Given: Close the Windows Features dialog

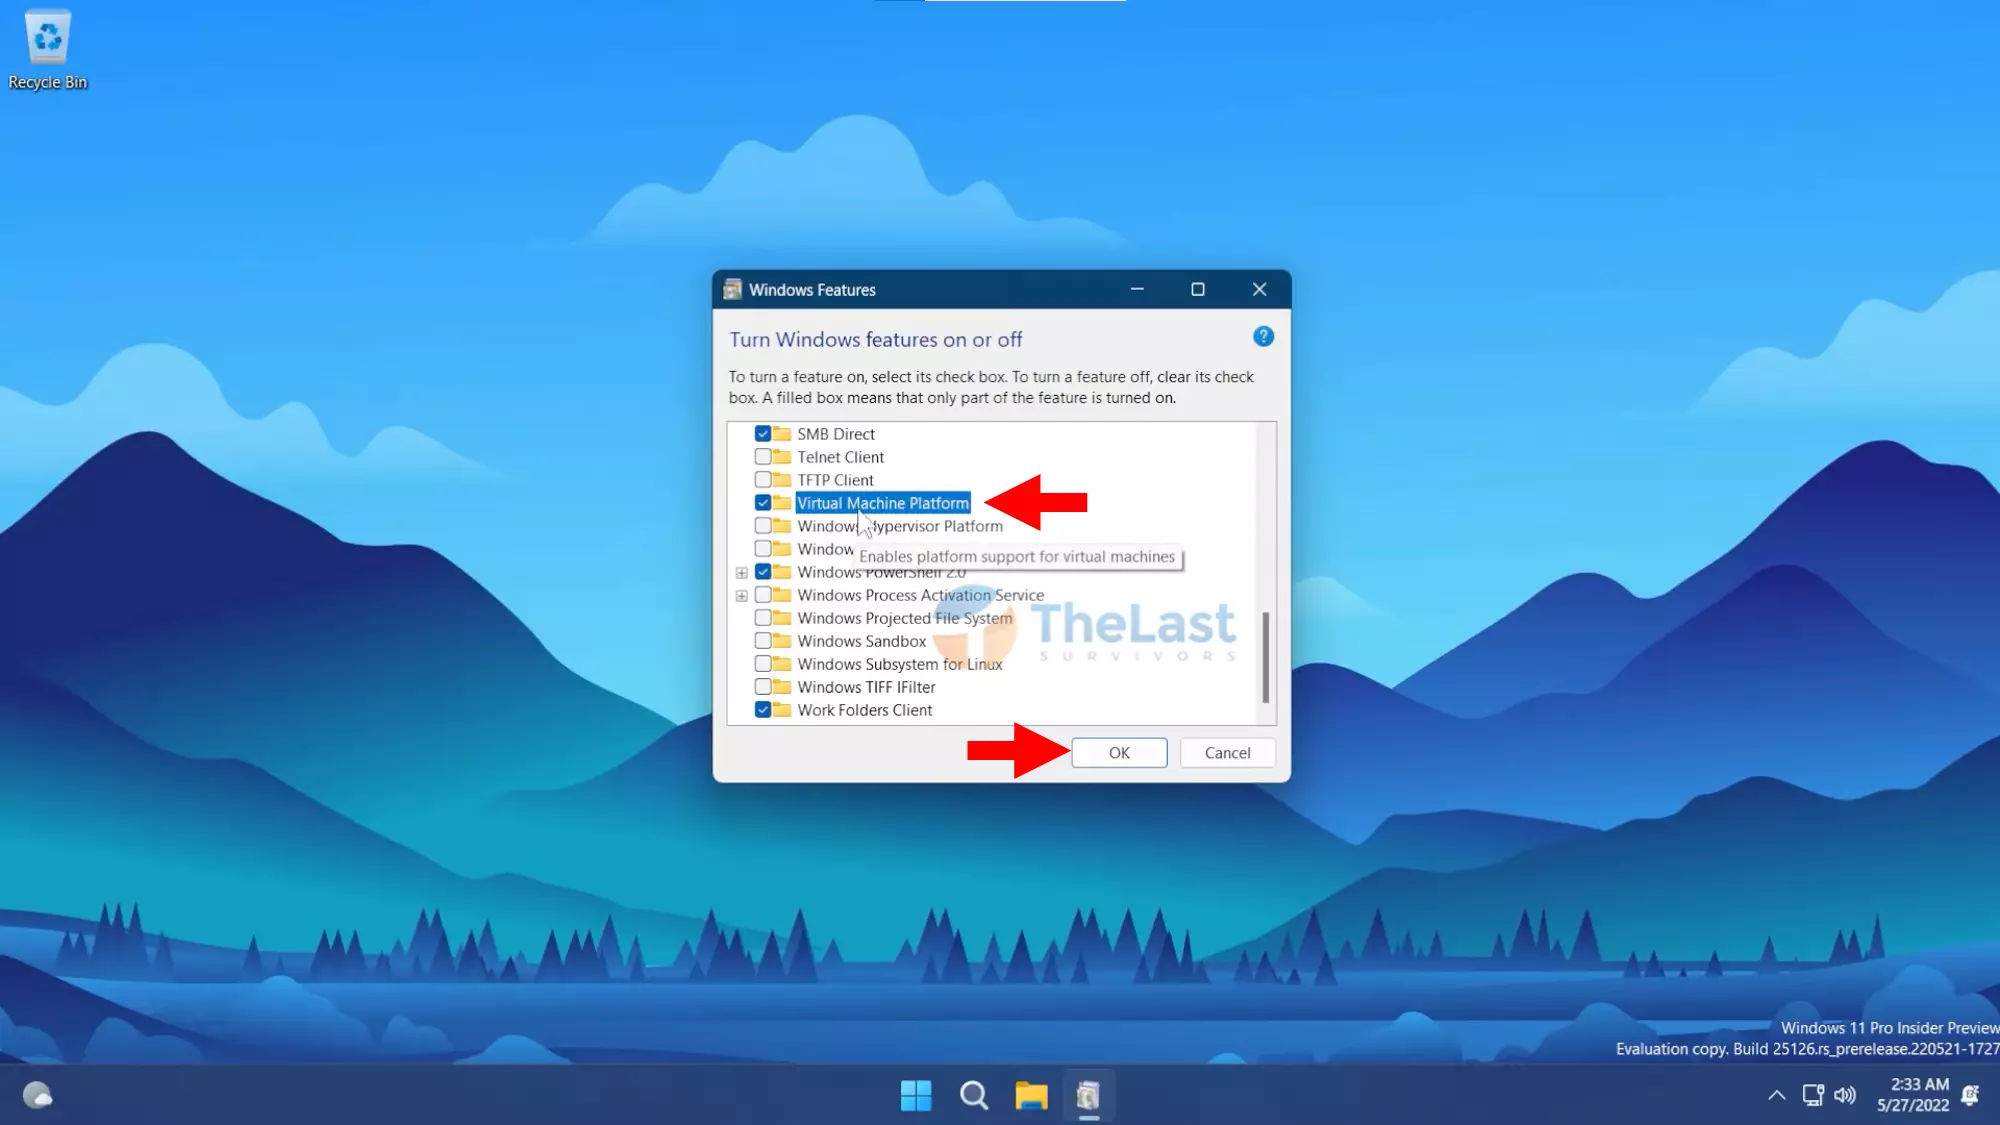Looking at the screenshot, I should 1259,289.
